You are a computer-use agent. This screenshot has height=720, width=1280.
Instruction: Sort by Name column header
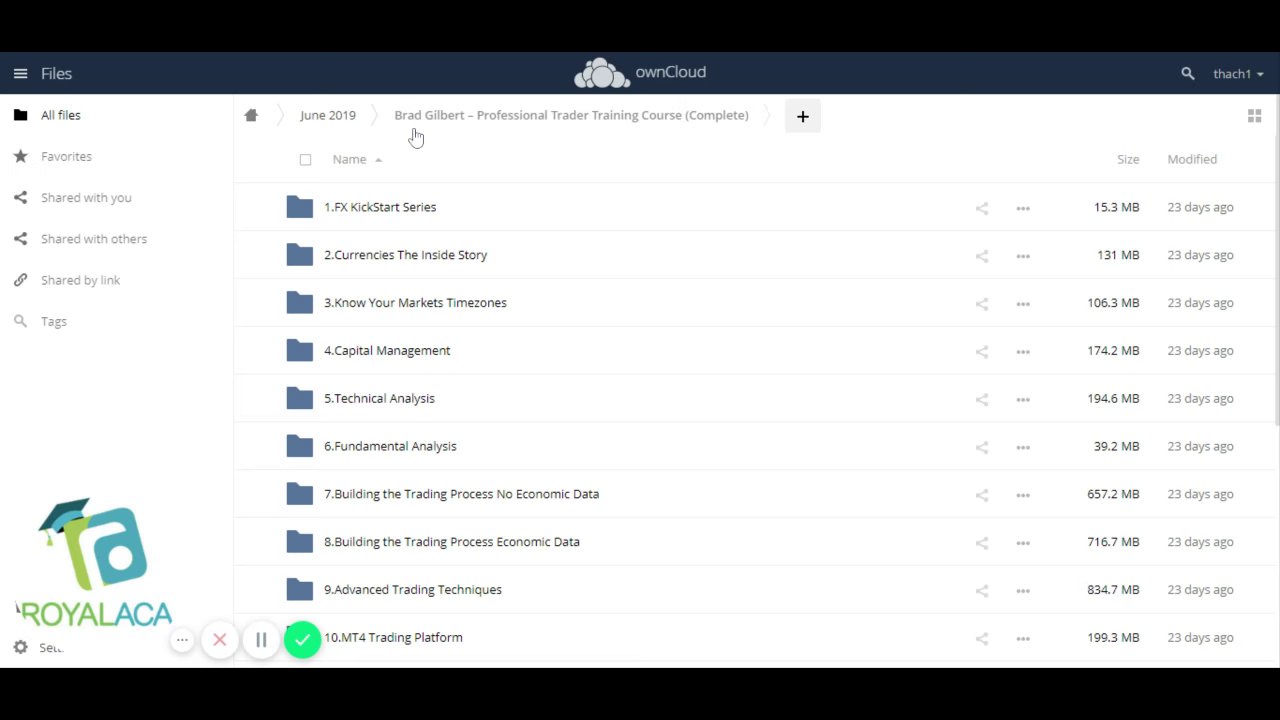point(357,159)
